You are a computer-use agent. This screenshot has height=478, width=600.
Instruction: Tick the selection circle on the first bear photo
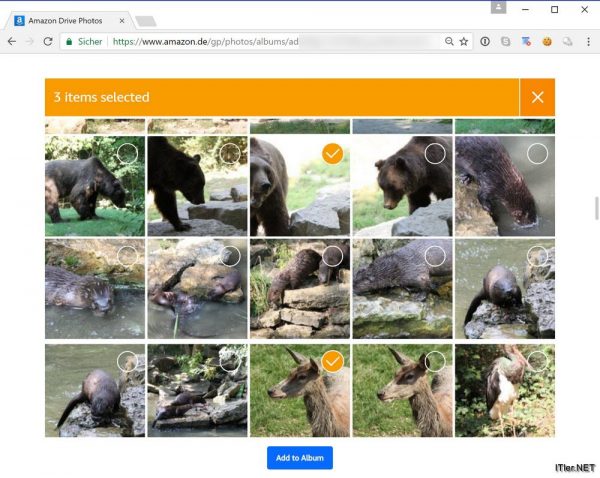[x=127, y=153]
